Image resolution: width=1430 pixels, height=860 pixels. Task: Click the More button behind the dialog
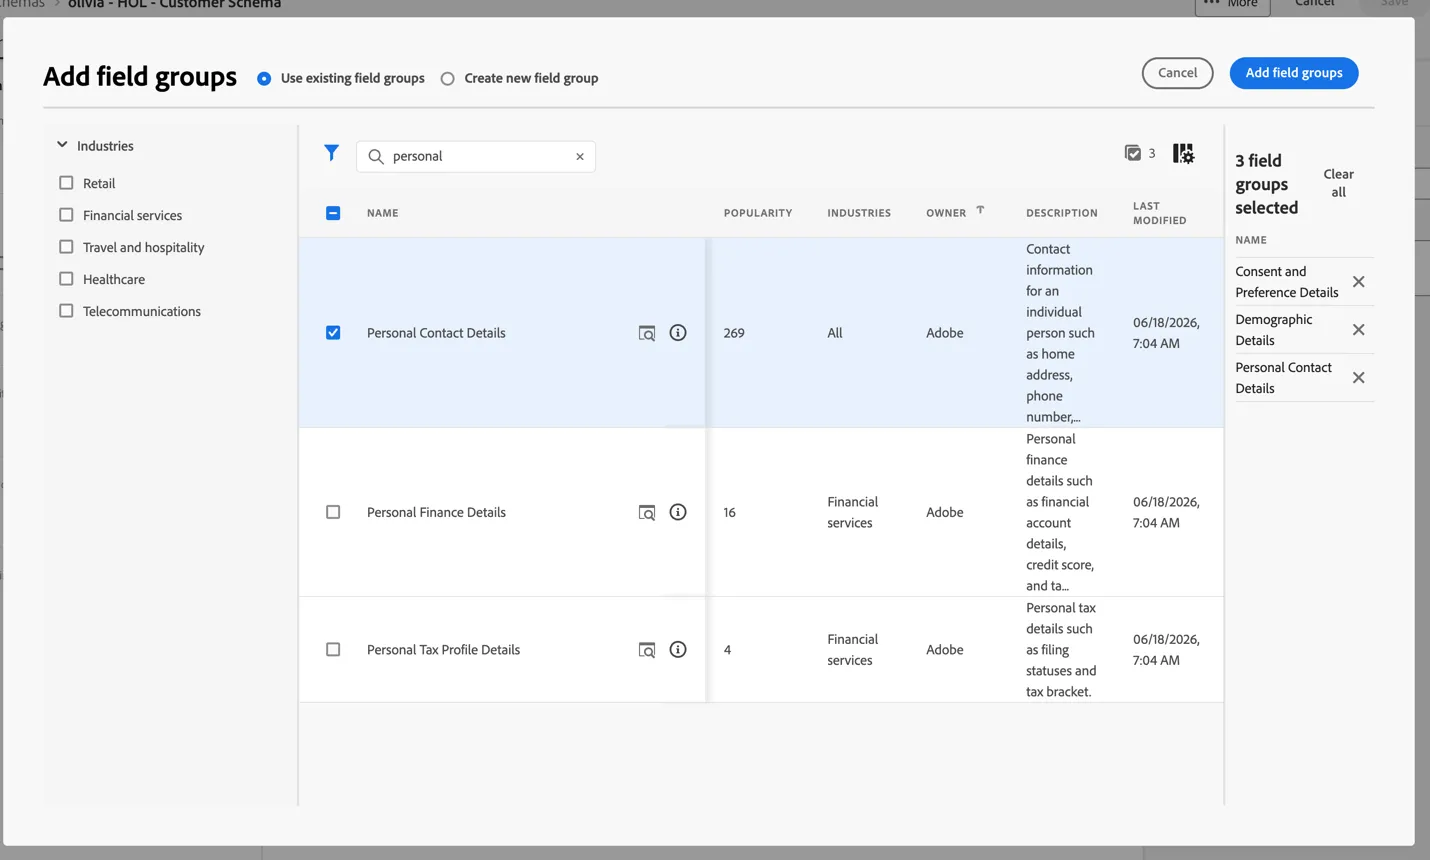(1232, 5)
